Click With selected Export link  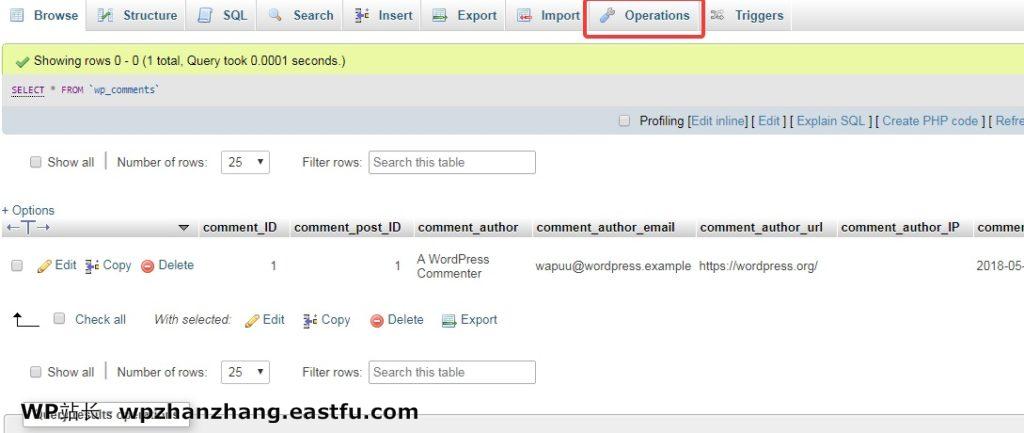pyautogui.click(x=479, y=319)
